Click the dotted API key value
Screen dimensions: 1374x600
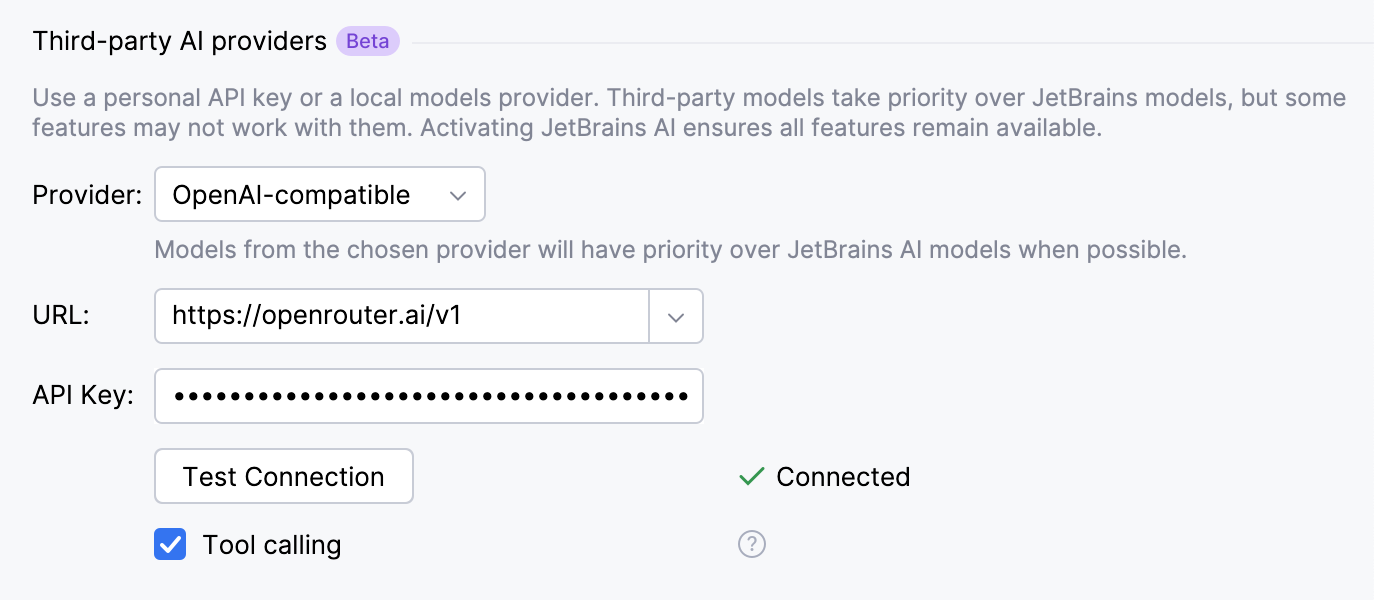pos(429,395)
